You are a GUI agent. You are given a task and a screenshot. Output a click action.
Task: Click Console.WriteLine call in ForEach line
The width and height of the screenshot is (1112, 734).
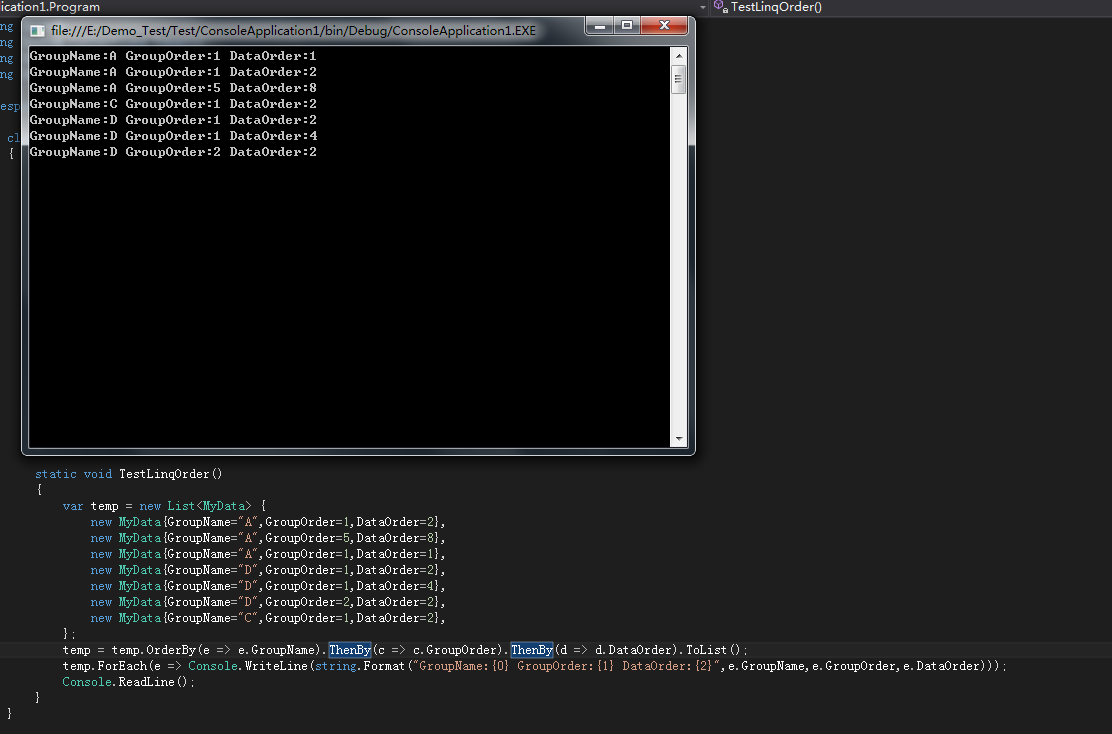[x=248, y=666]
